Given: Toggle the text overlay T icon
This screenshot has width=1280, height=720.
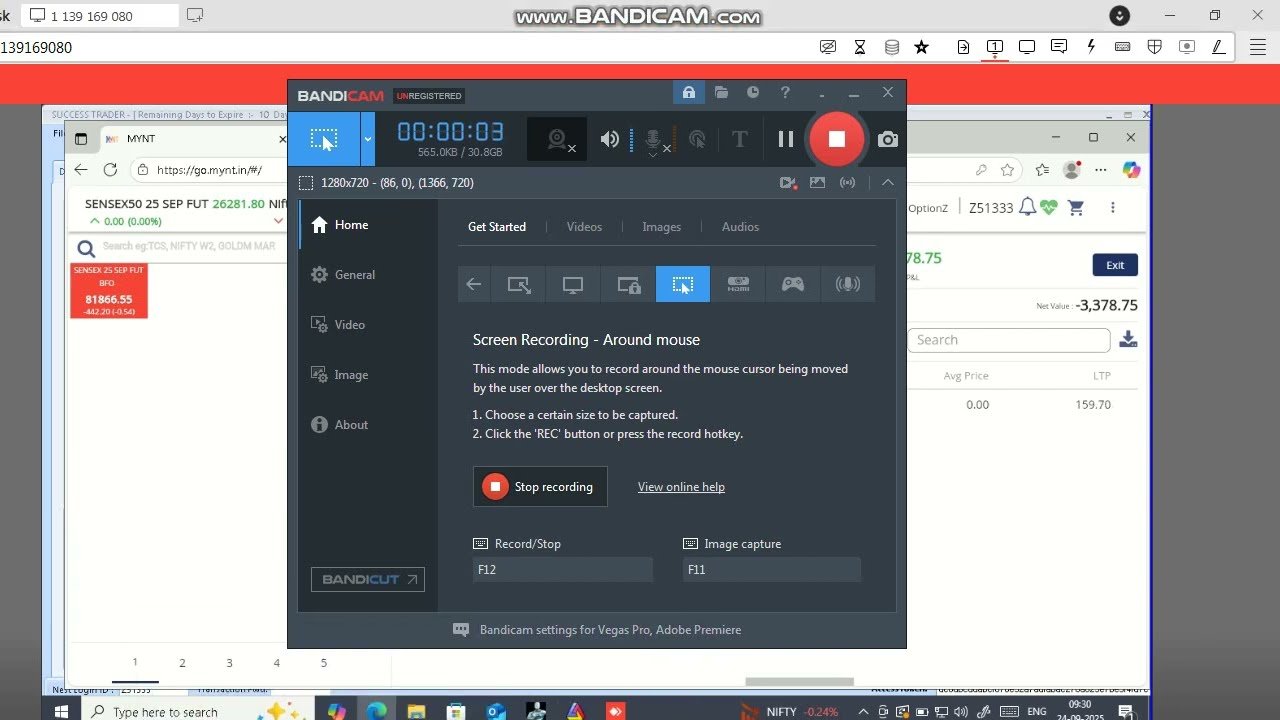Looking at the screenshot, I should [740, 139].
